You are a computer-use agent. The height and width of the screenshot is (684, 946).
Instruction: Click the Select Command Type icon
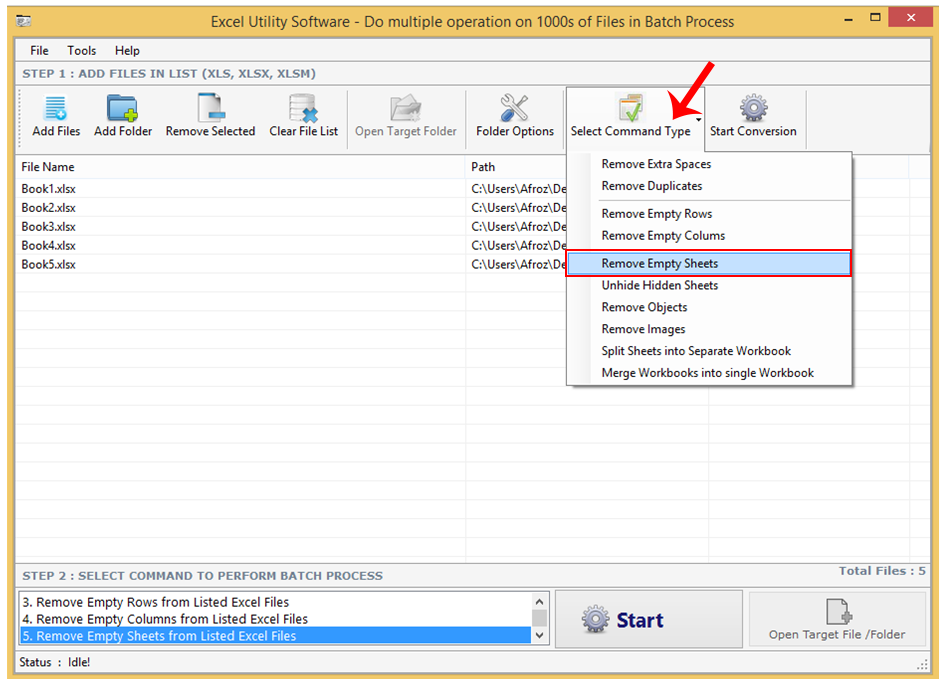(630, 108)
